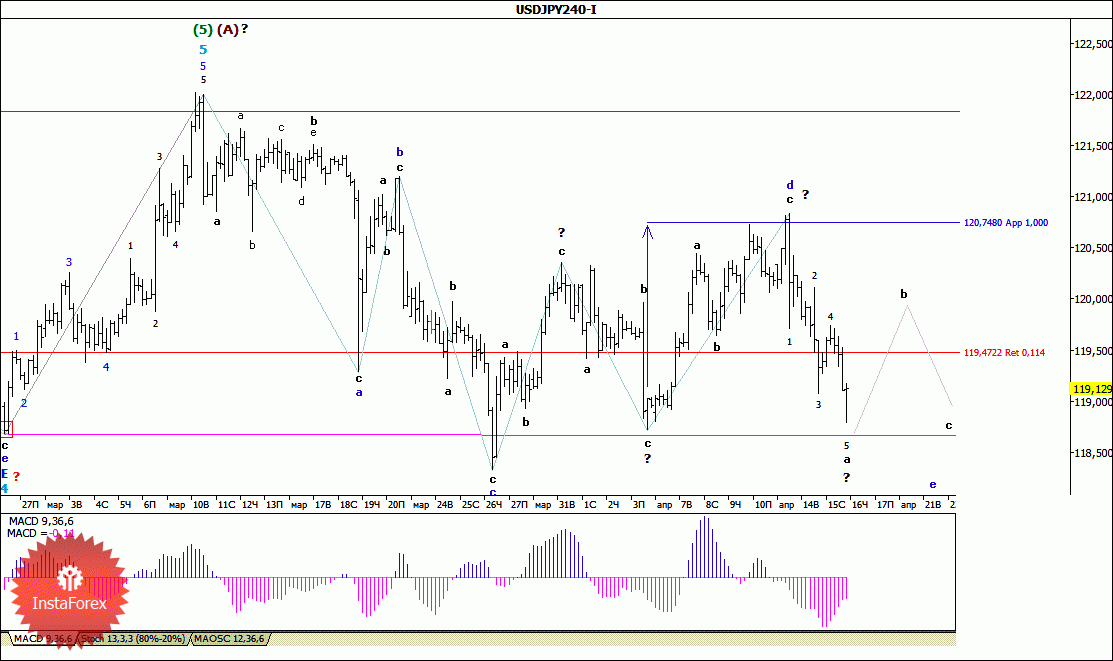Click the 15С date label on time axis
This screenshot has width=1113, height=661.
pos(837,505)
